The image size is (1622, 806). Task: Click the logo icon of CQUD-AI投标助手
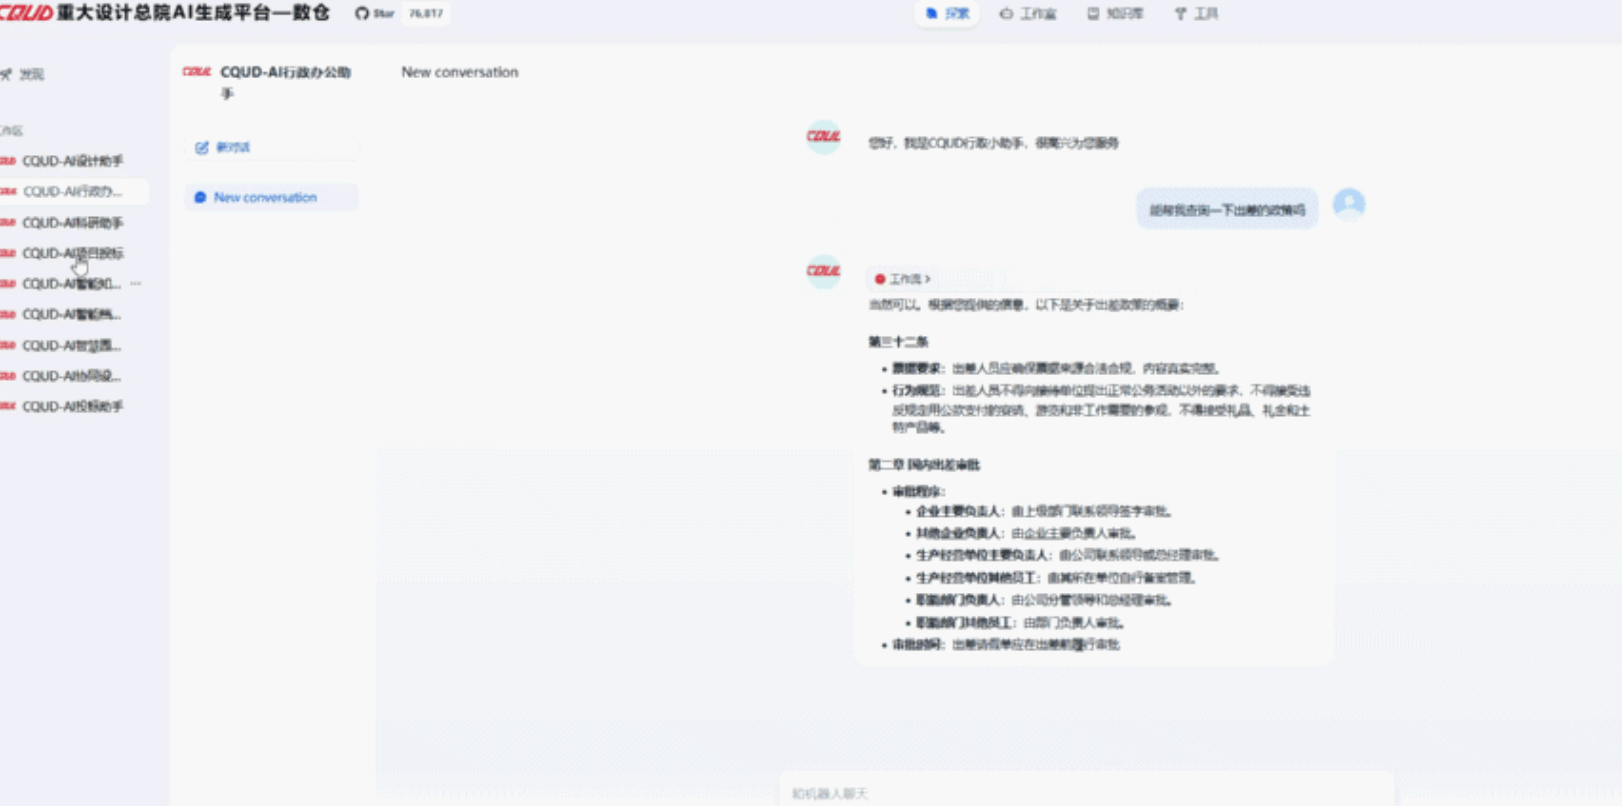pyautogui.click(x=8, y=407)
